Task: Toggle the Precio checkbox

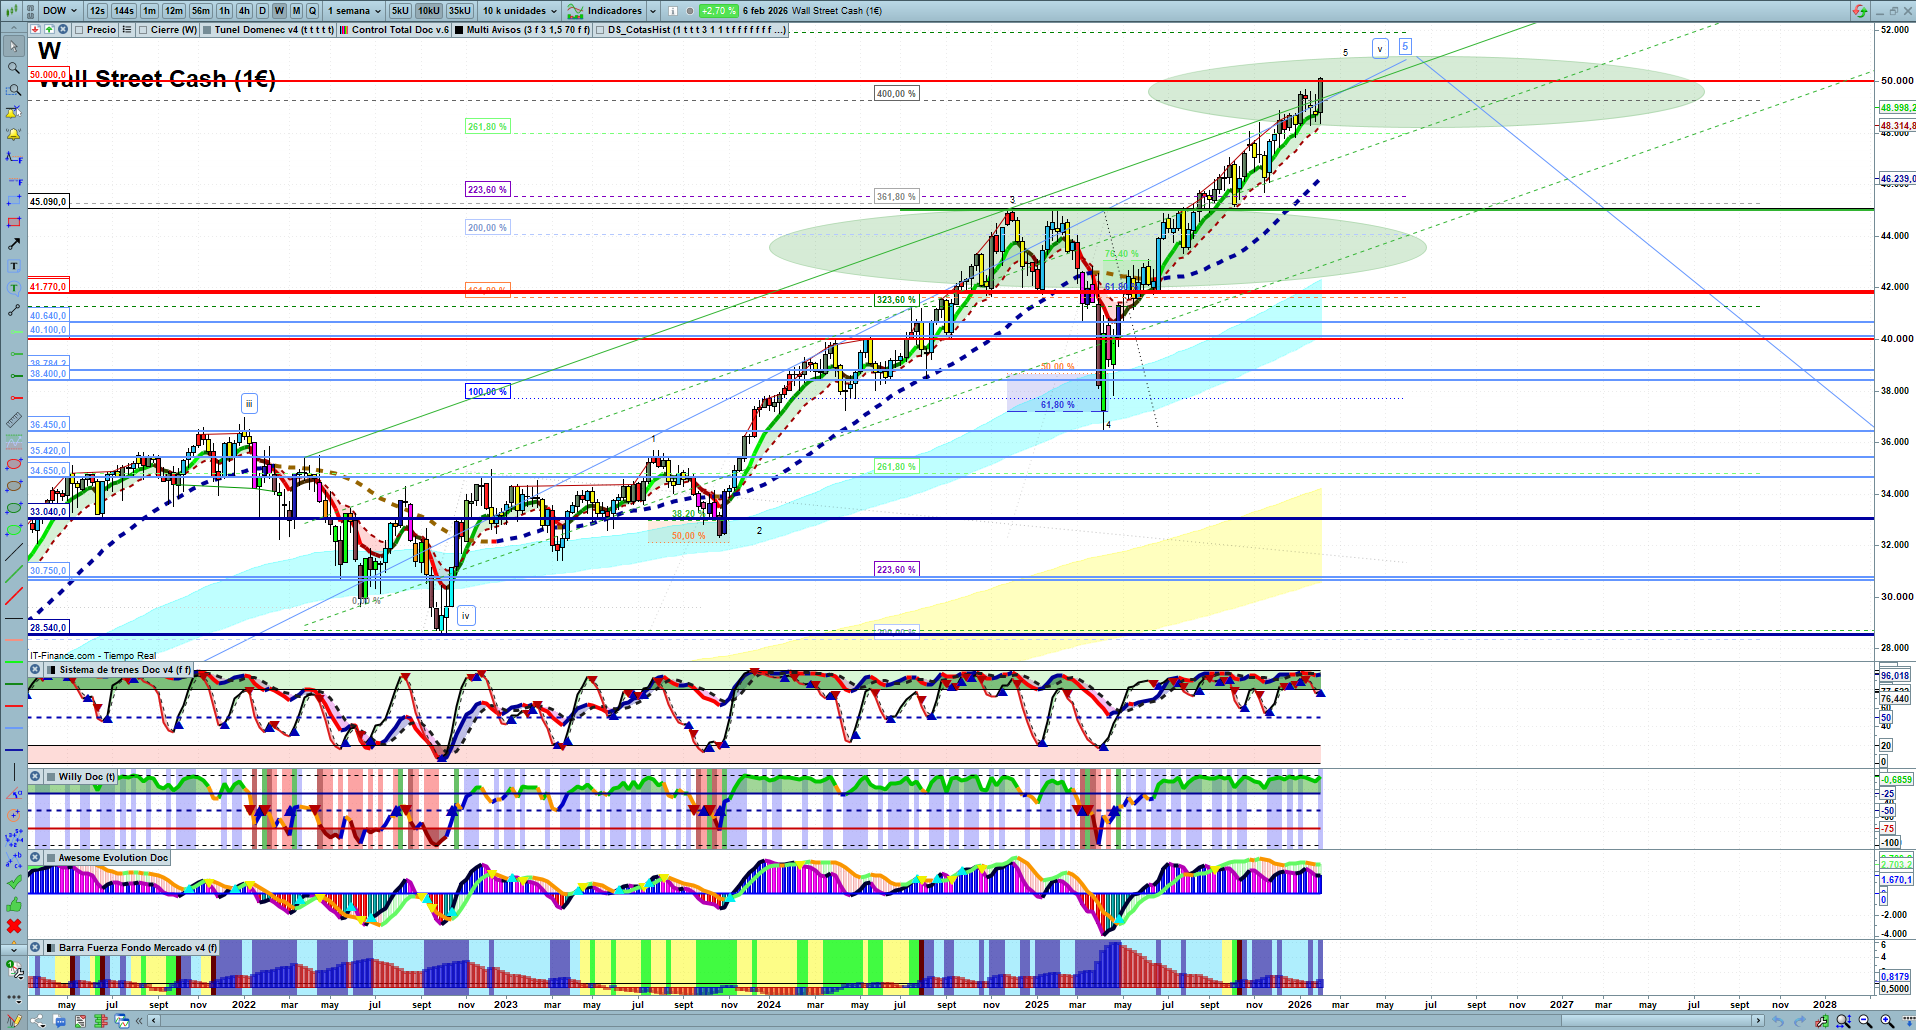Action: 80,30
